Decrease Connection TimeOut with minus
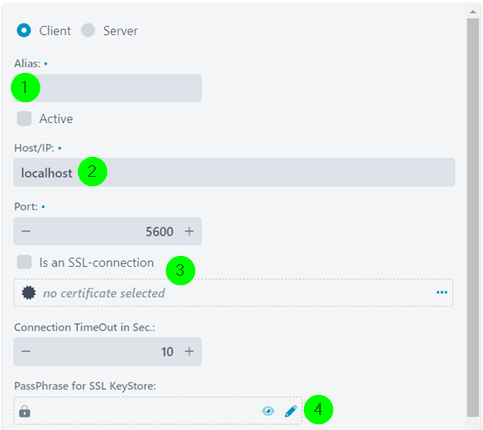Image resolution: width=483 pixels, height=430 pixels. (x=26, y=351)
